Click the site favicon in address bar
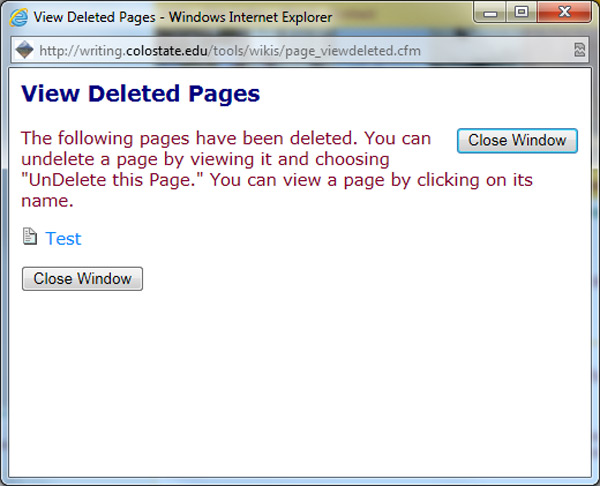The image size is (600, 486). tap(24, 50)
